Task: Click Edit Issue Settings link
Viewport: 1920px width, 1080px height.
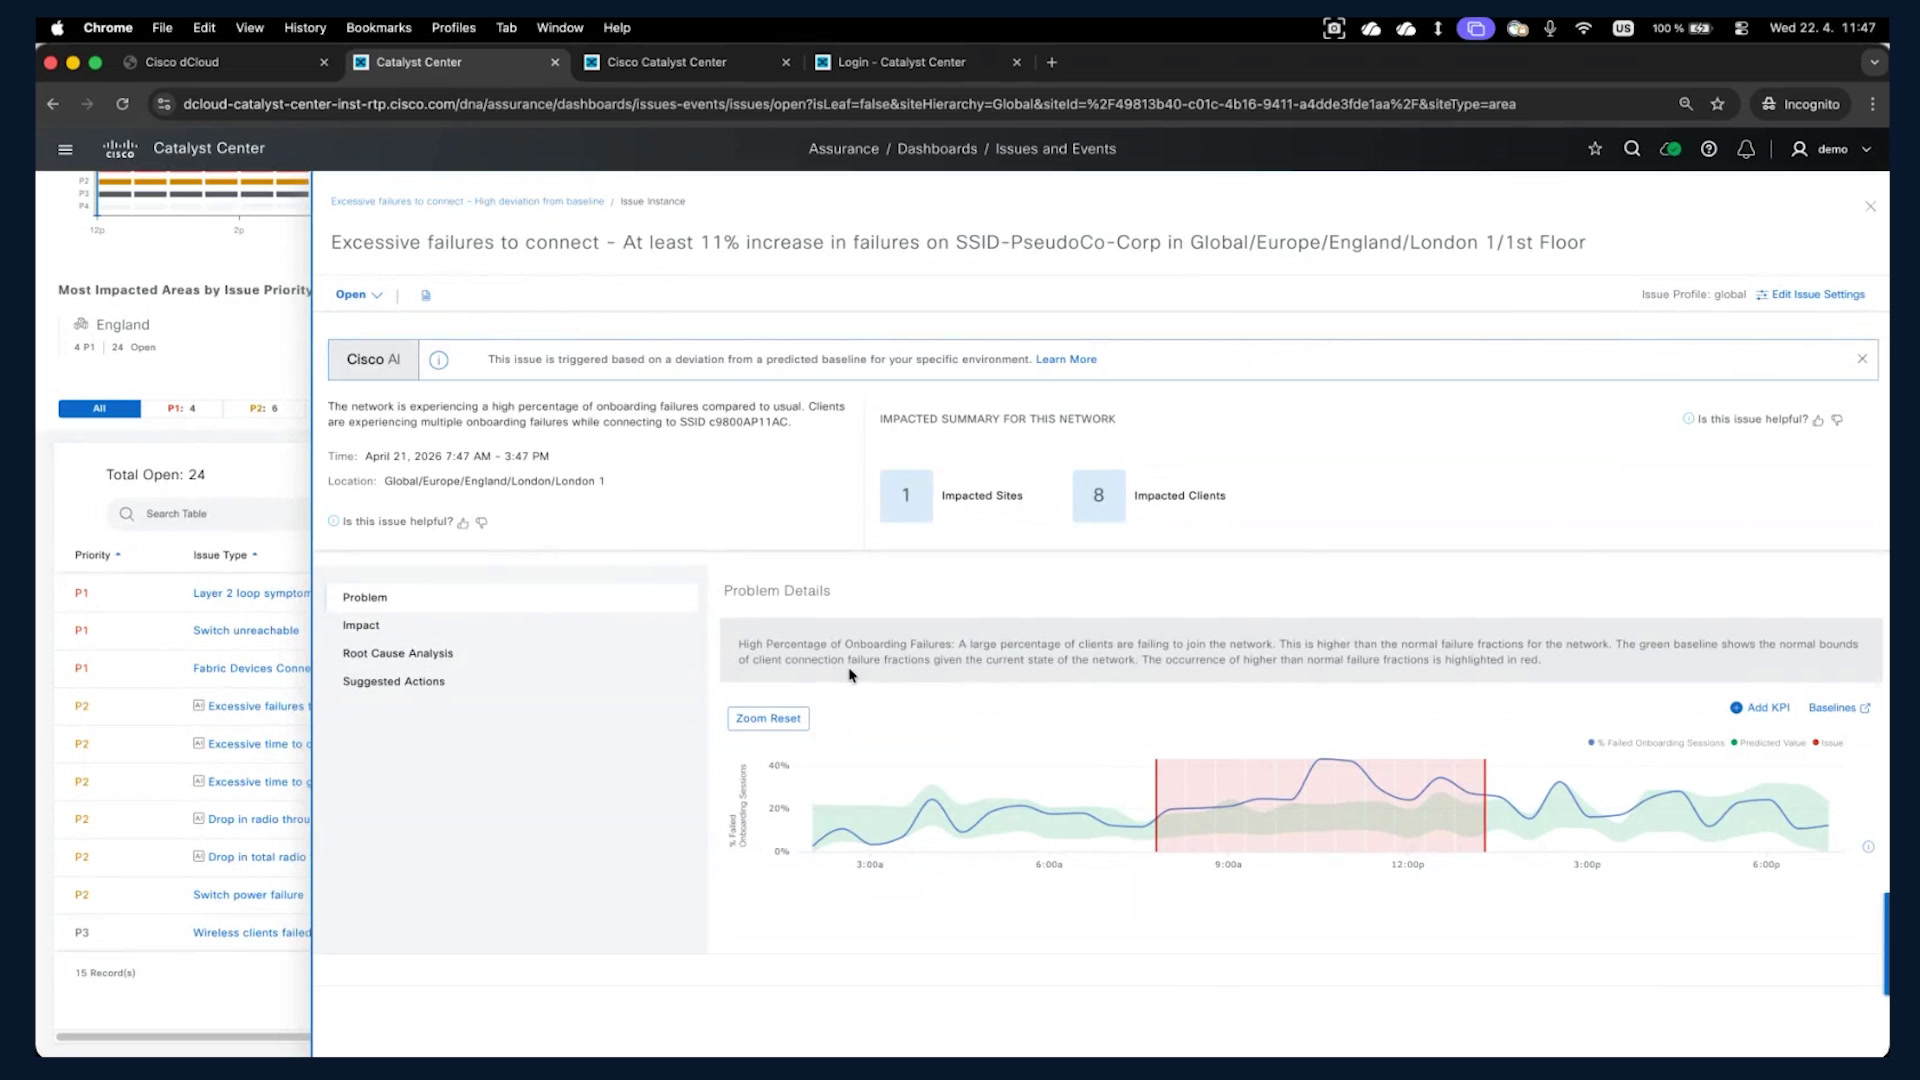Action: (x=1810, y=295)
